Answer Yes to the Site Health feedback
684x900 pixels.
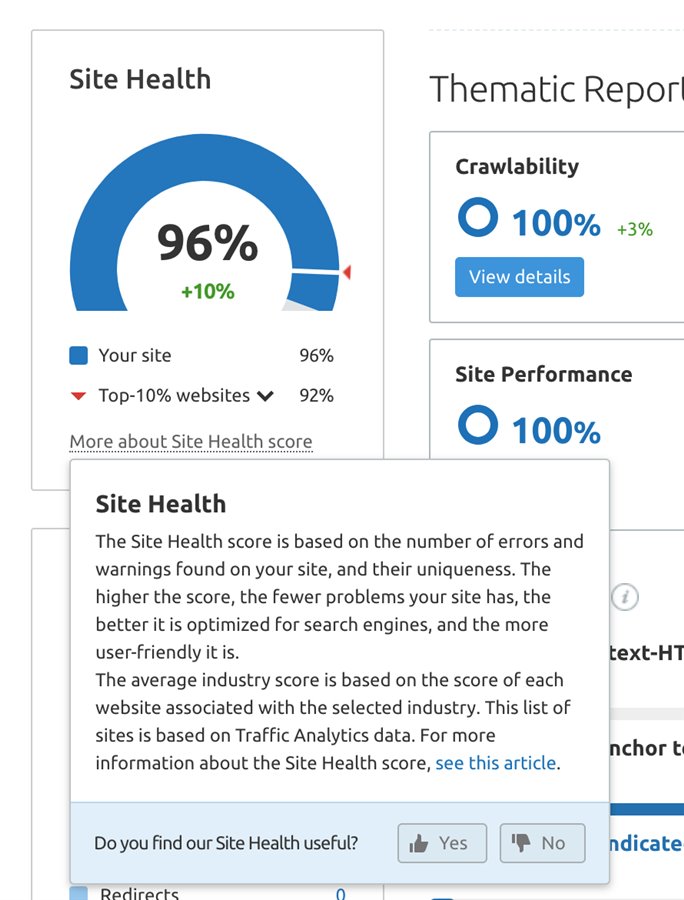point(442,843)
